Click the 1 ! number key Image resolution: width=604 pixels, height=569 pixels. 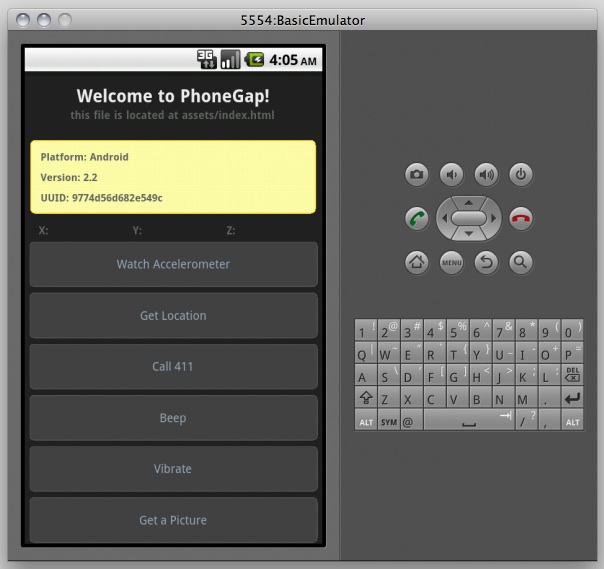tap(366, 329)
